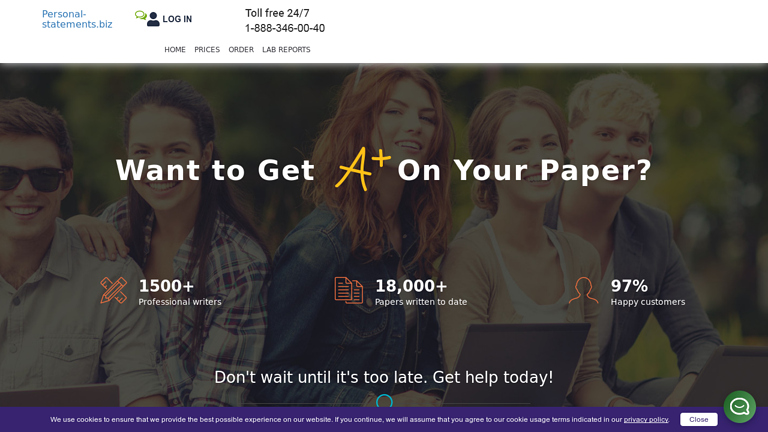Click the orange documents icon
The image size is (768, 432).
[x=349, y=290]
